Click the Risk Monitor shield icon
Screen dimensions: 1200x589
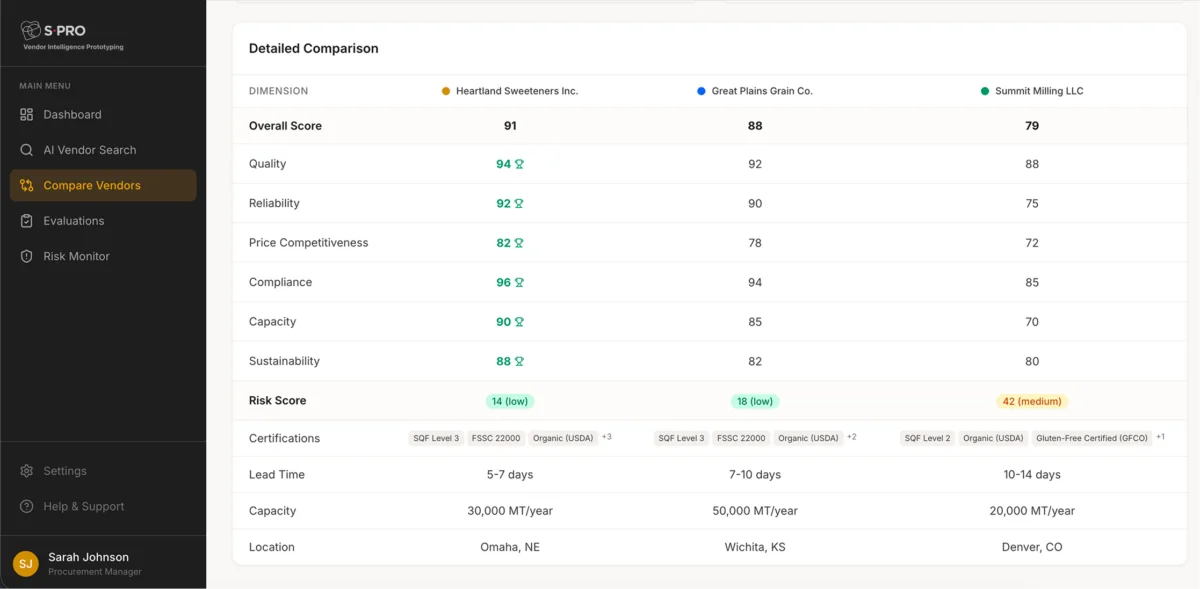click(27, 257)
